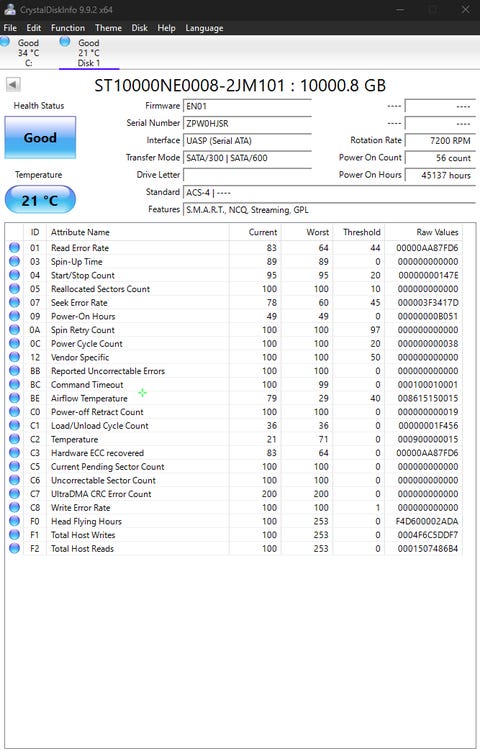
Task: Select the Power-On Hours attribute row
Action: [x=233, y=316]
